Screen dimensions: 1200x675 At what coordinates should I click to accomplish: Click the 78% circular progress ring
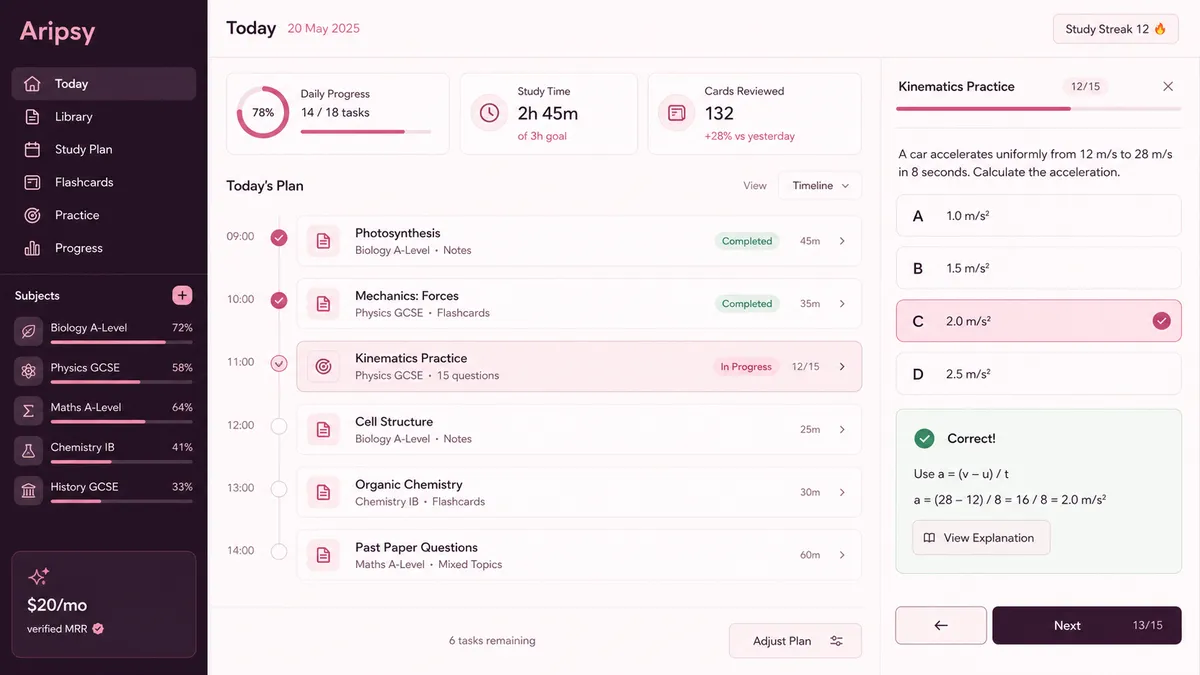pyautogui.click(x=263, y=113)
